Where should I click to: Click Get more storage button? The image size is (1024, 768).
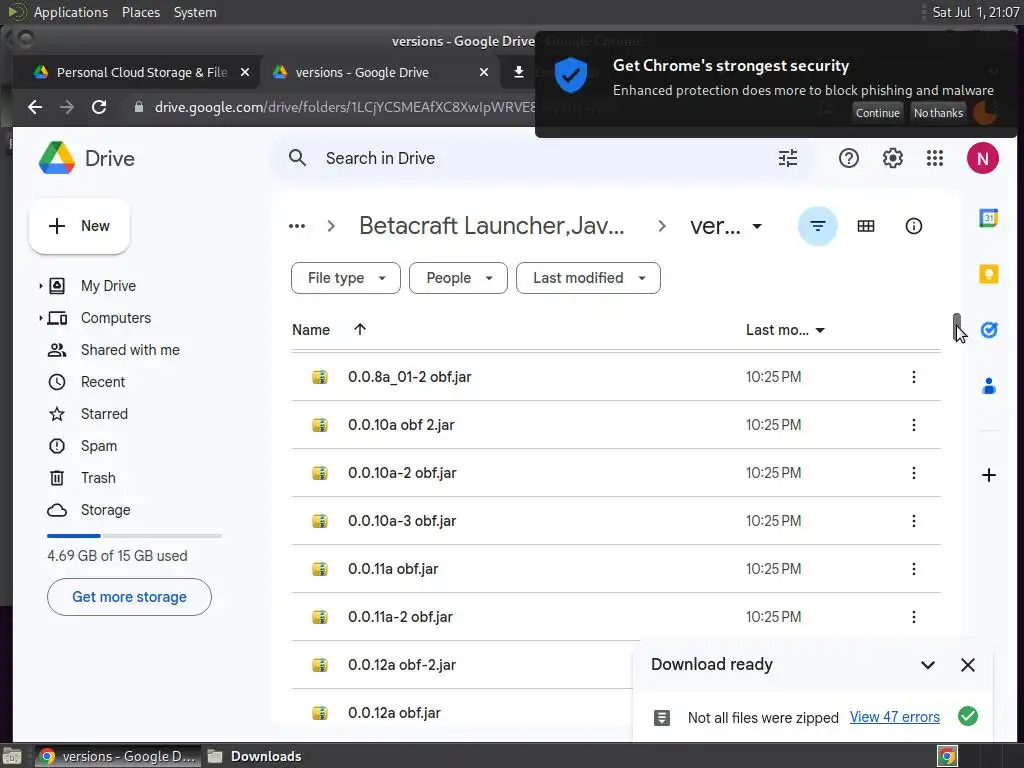pos(129,597)
